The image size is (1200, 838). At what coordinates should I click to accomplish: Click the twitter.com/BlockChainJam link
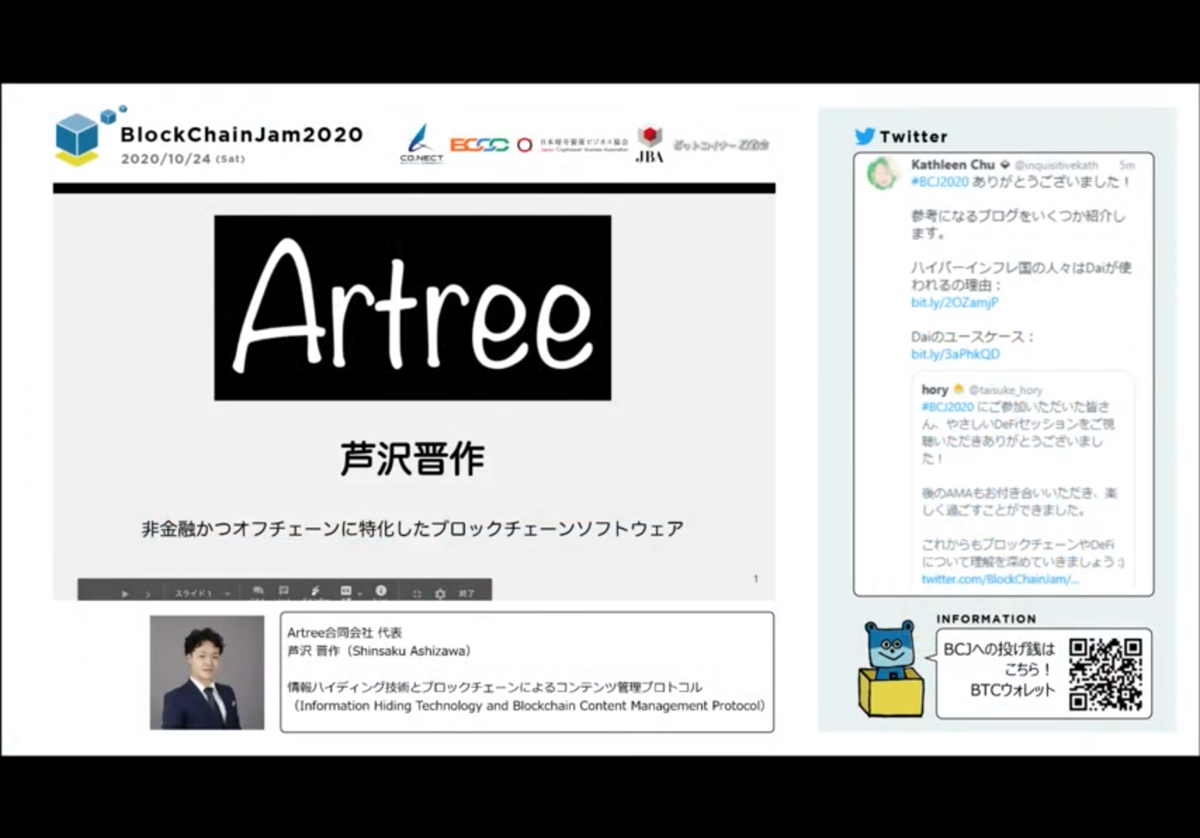coord(1000,579)
